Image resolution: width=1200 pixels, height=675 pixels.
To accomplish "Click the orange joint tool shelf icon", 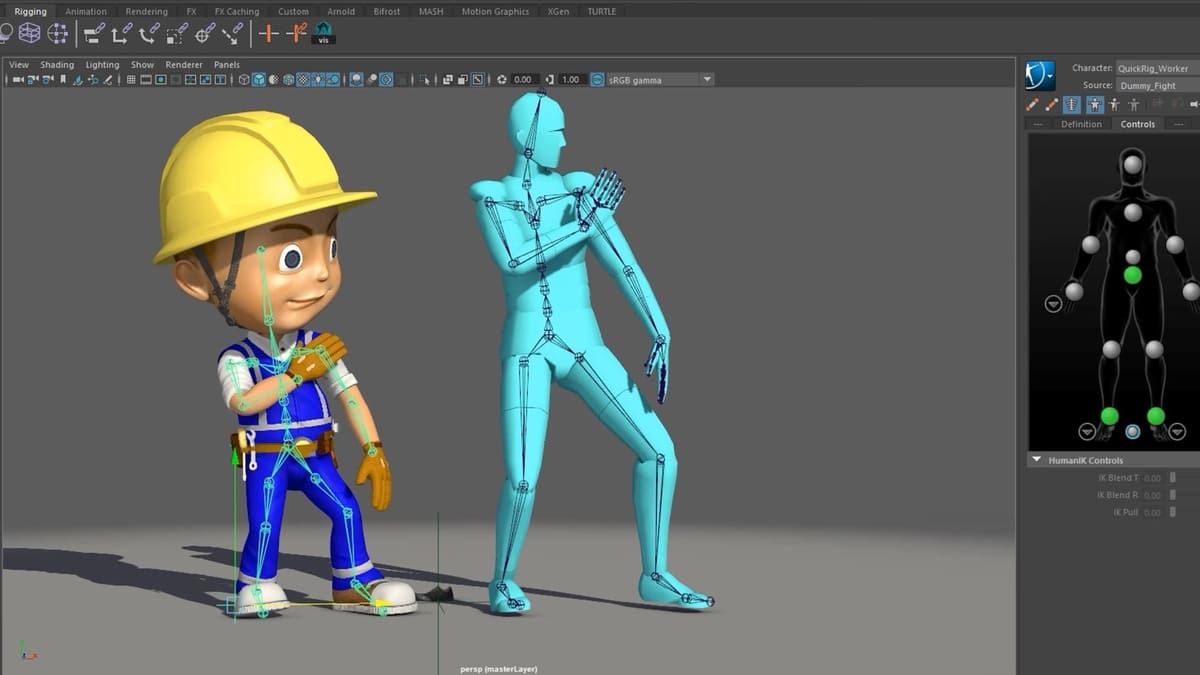I will coord(297,33).
